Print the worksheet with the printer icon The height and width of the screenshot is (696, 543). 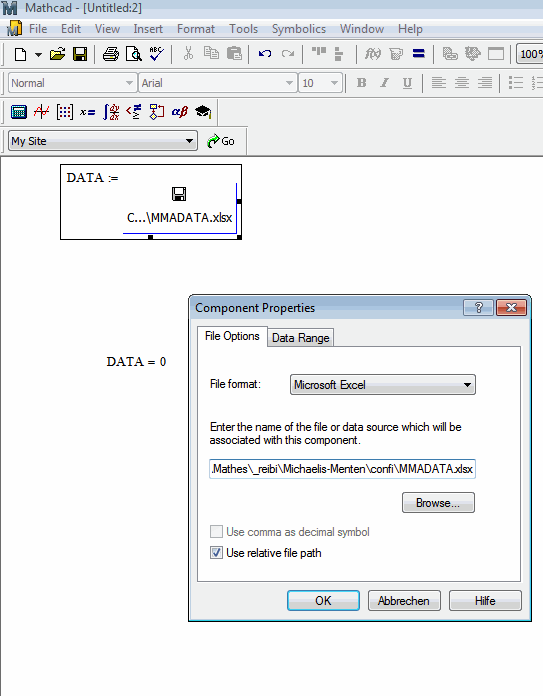(x=111, y=55)
